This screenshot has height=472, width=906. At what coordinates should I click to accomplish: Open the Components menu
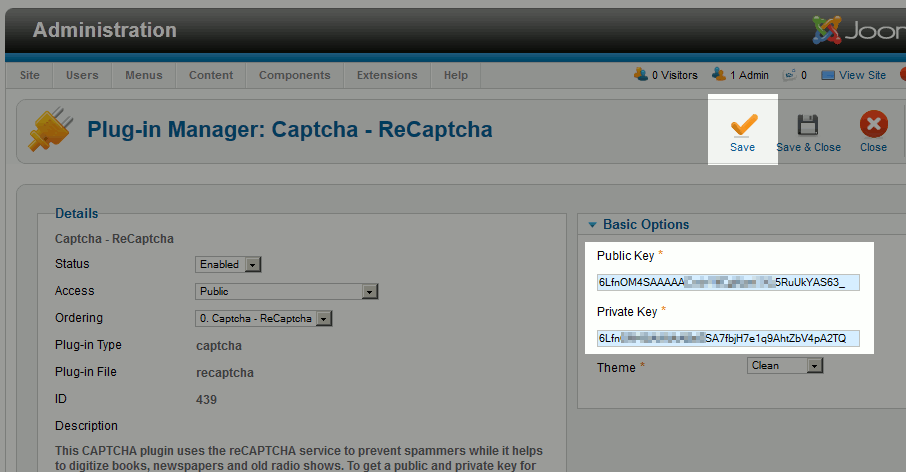[x=294, y=75]
